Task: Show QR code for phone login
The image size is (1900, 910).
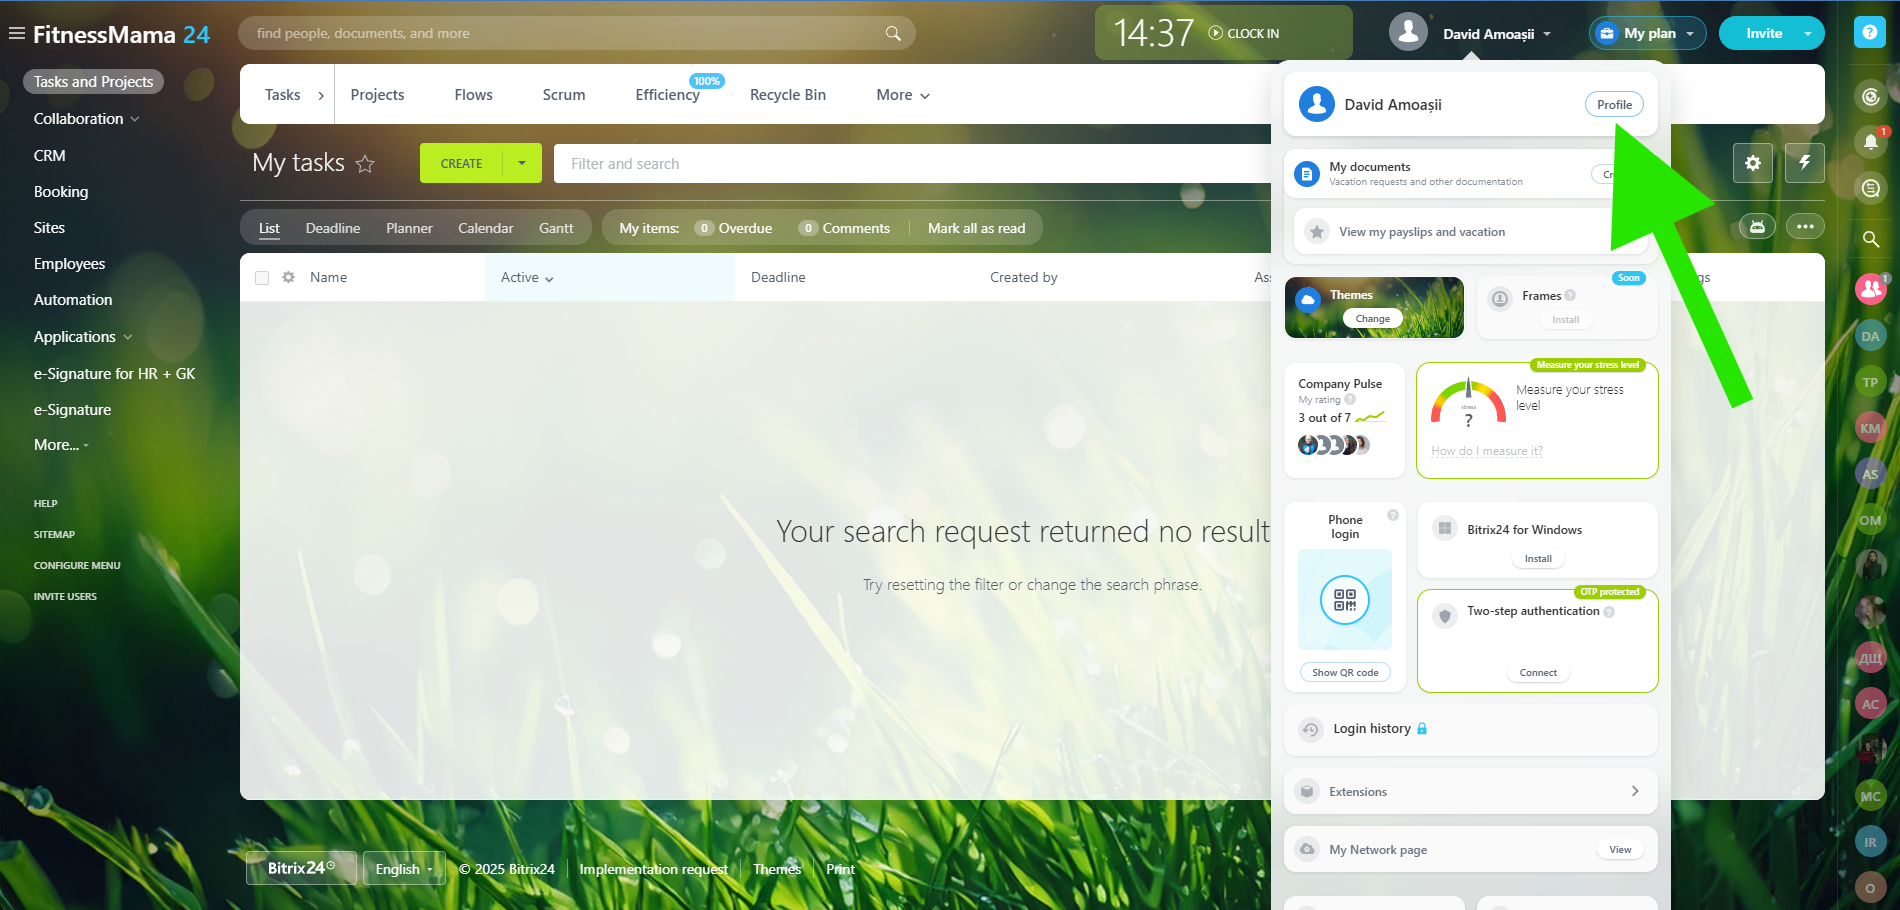Action: 1345,673
